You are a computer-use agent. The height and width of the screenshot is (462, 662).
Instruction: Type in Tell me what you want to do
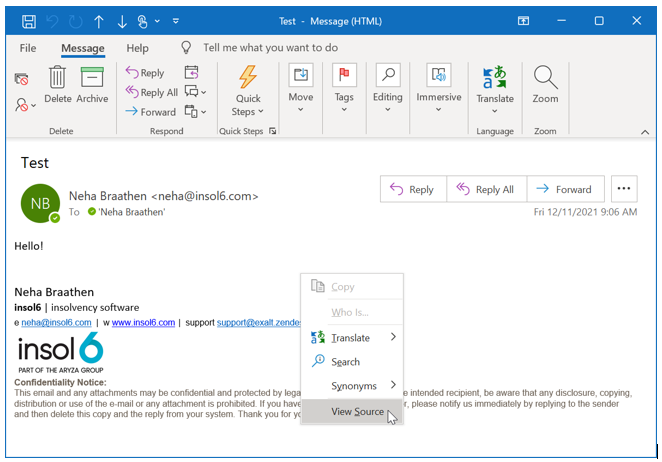click(270, 48)
